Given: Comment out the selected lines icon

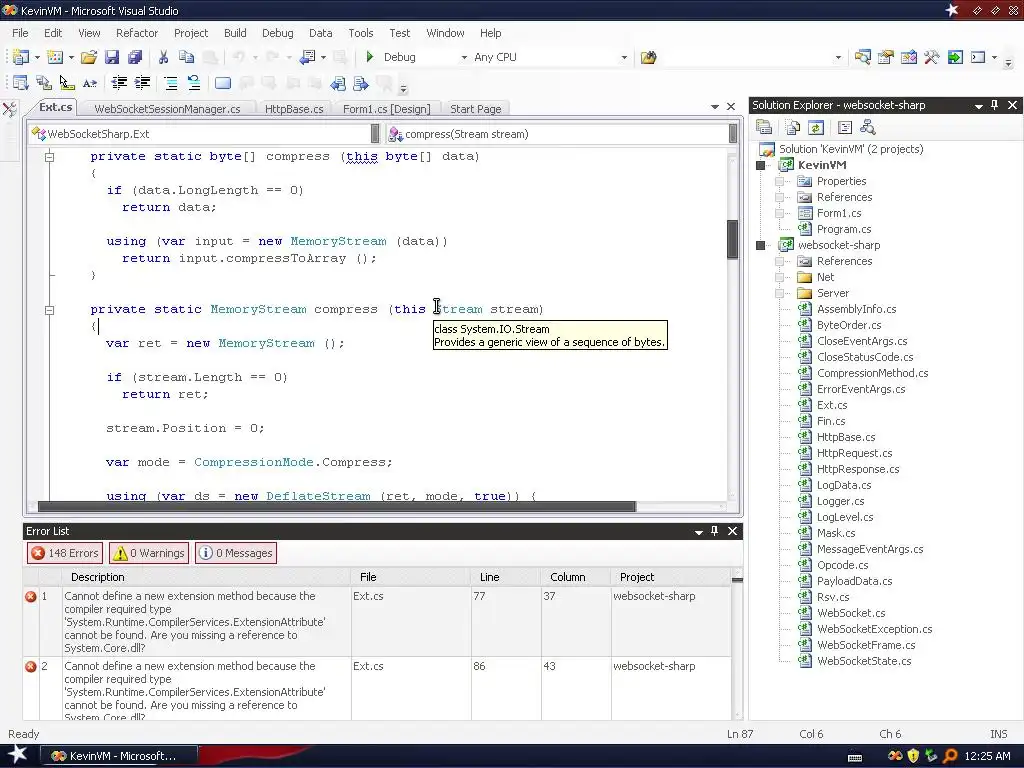Looking at the screenshot, I should coord(171,83).
